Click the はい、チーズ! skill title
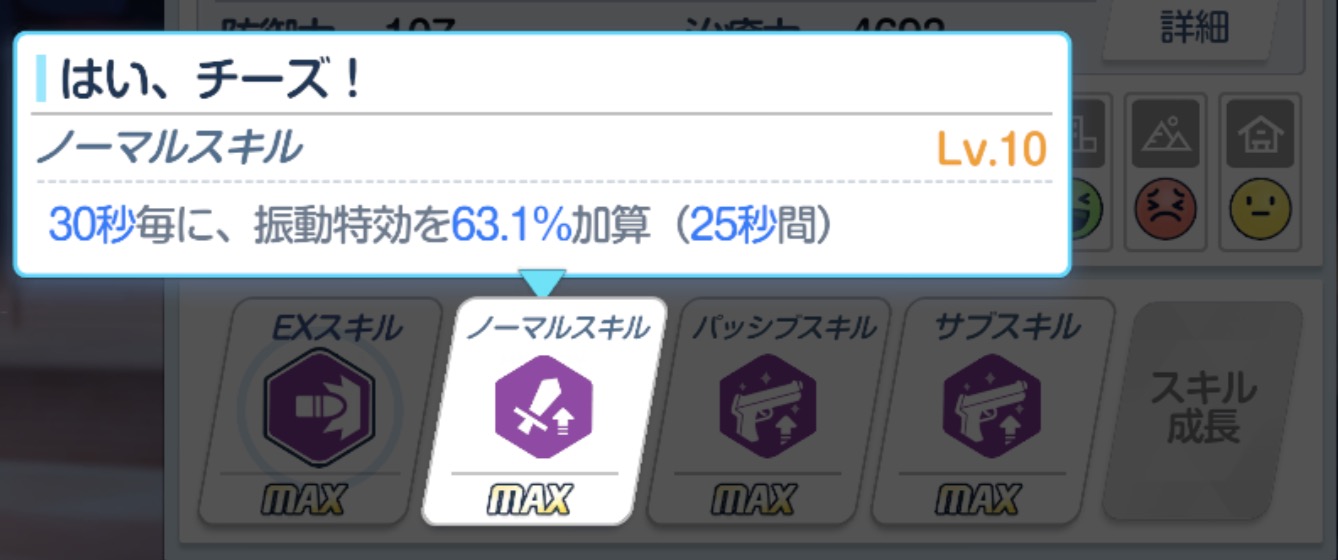The height and width of the screenshot is (560, 1338). (x=210, y=80)
